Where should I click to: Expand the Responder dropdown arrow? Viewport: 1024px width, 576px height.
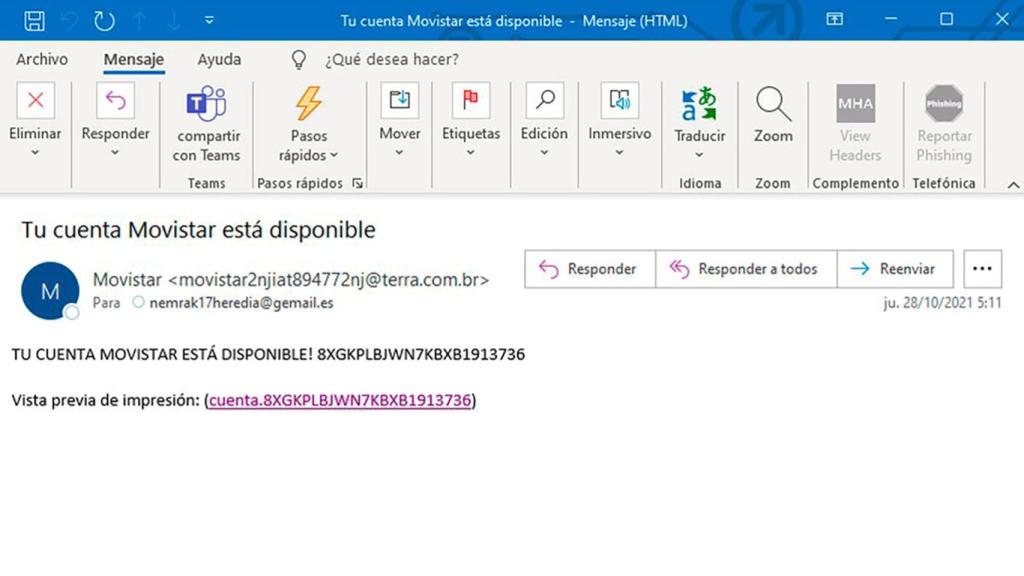pos(115,150)
